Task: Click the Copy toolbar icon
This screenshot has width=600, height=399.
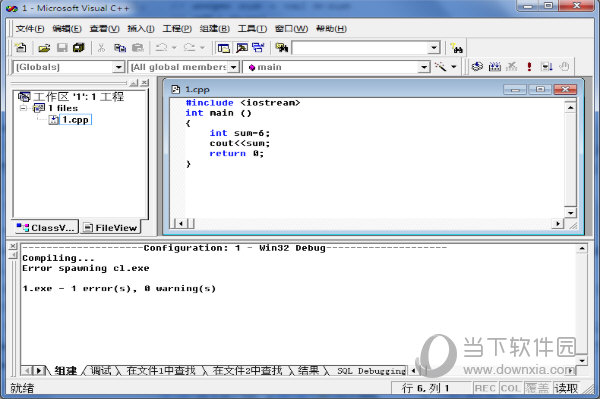Action: click(120, 48)
